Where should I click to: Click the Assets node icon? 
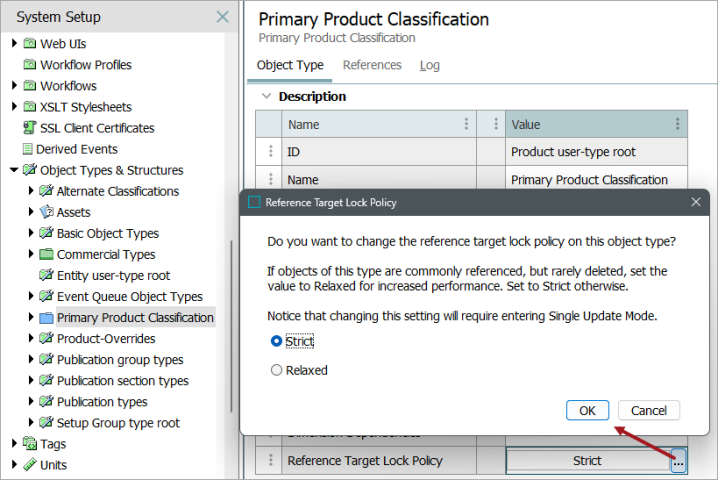pyautogui.click(x=46, y=212)
